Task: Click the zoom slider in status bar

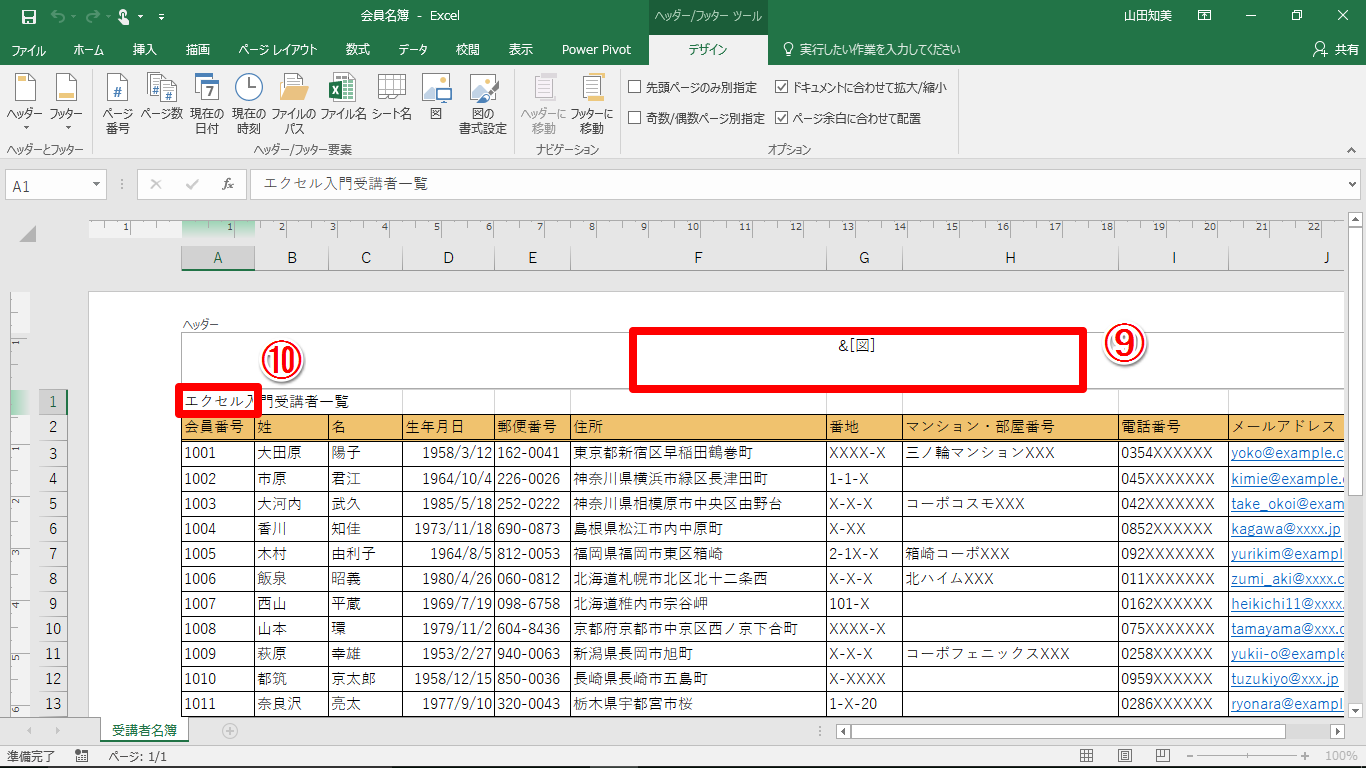Action: 1249,756
